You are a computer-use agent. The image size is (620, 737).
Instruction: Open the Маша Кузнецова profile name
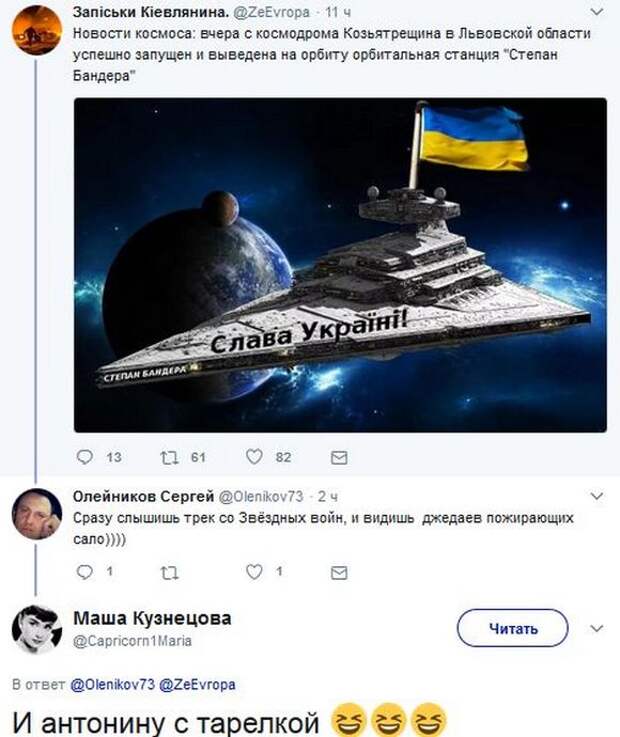tap(152, 619)
